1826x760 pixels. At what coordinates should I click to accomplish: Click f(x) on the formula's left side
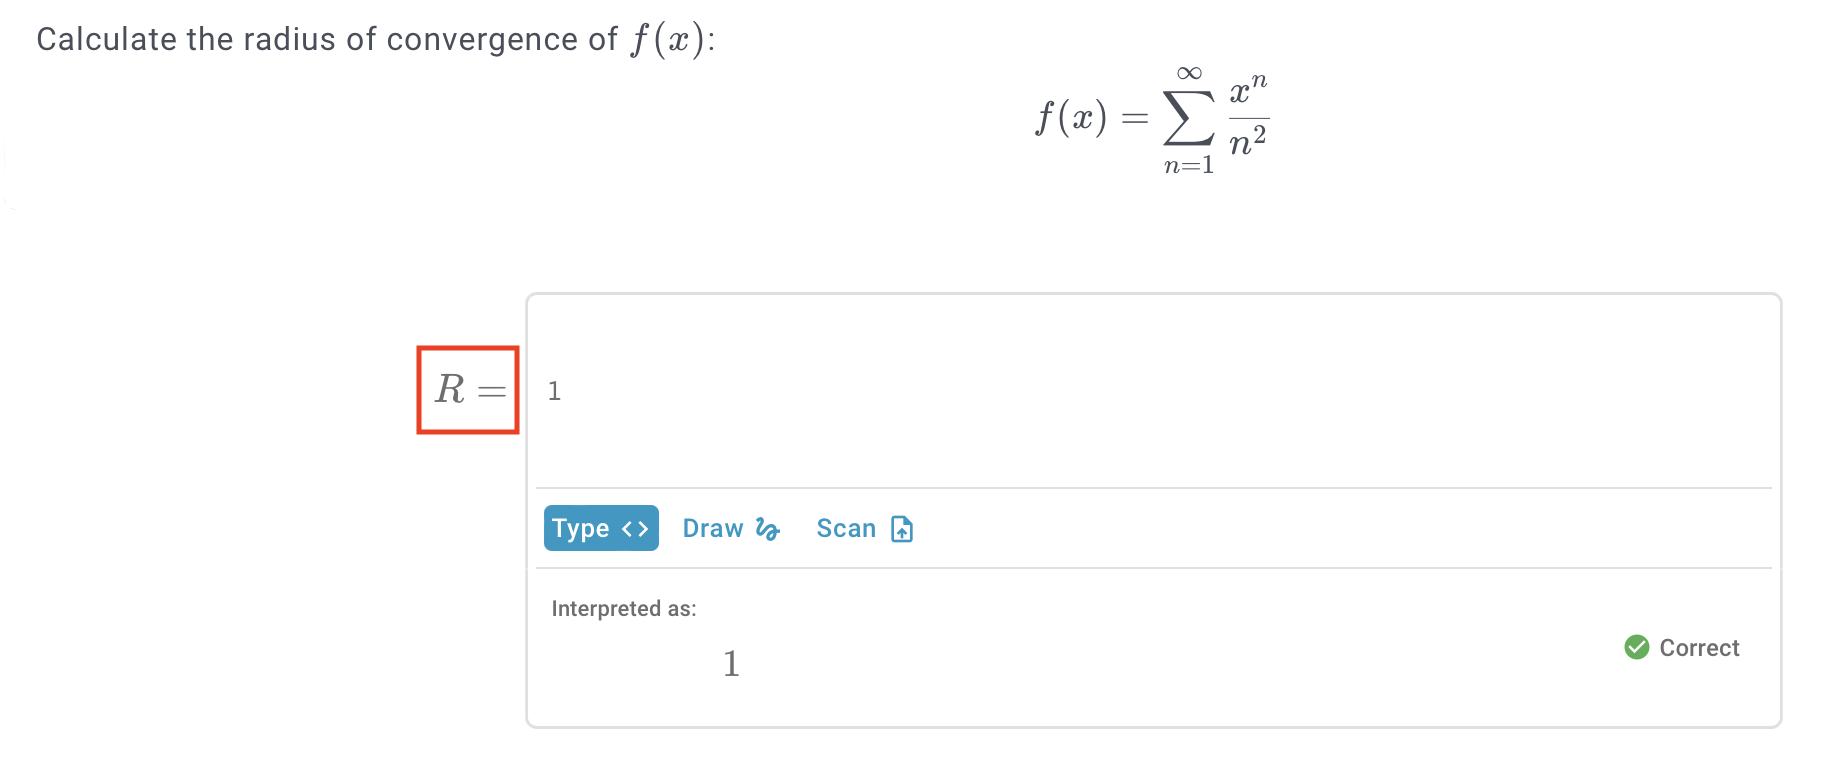[x=1071, y=118]
